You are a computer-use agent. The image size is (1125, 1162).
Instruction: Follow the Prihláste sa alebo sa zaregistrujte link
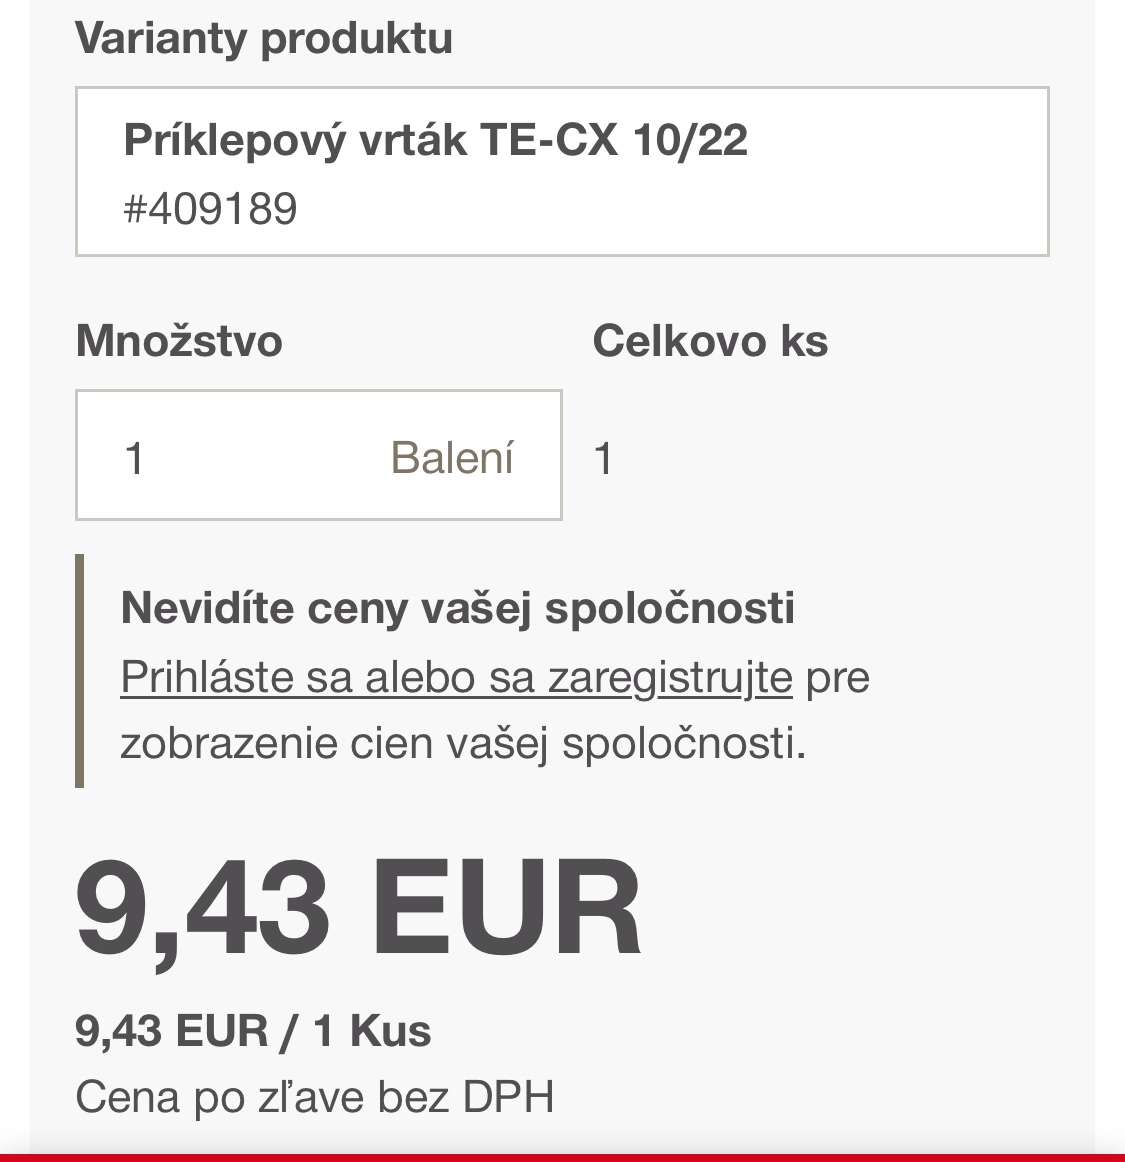click(456, 677)
